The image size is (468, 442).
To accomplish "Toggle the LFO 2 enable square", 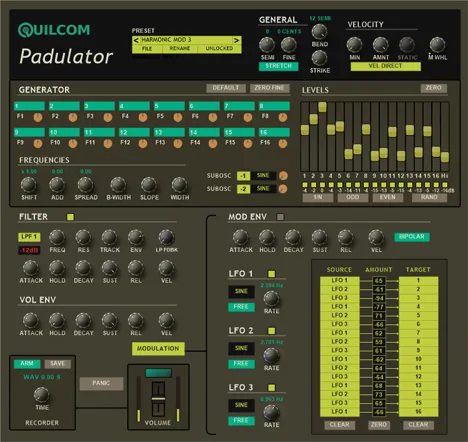I will pos(271,331).
